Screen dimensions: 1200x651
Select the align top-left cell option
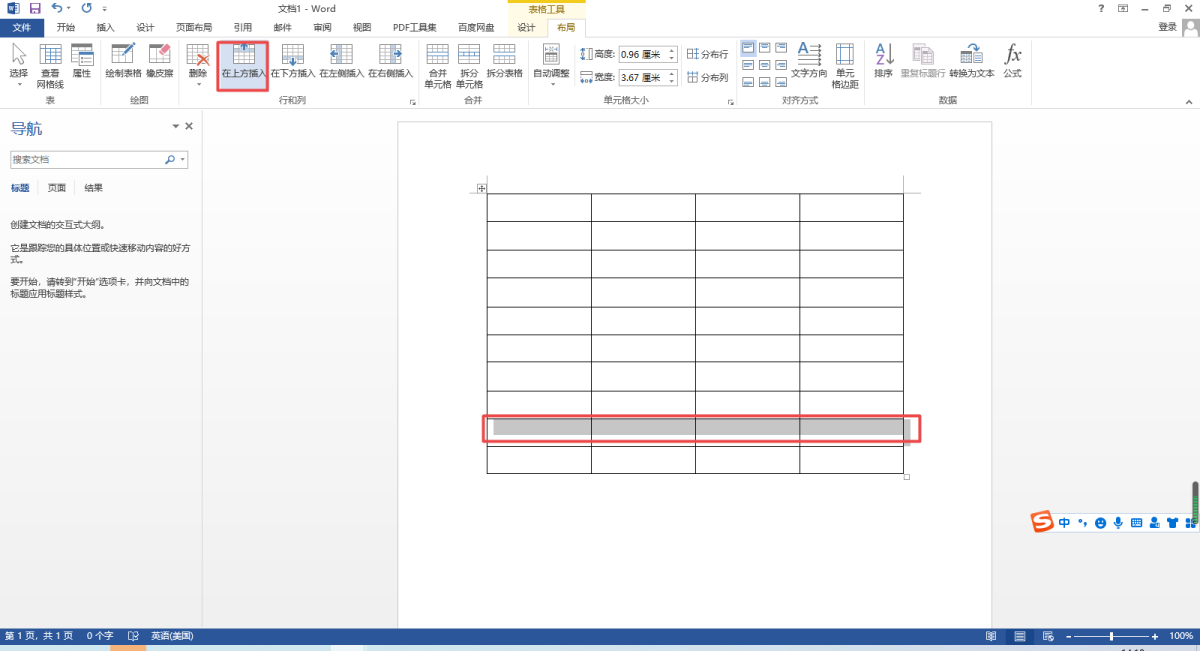[749, 48]
